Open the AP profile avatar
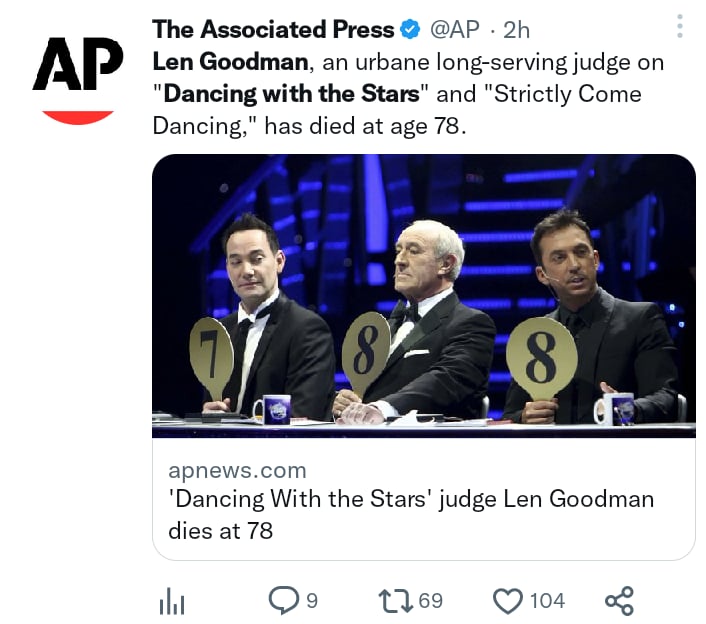The image size is (706, 624). tap(78, 76)
